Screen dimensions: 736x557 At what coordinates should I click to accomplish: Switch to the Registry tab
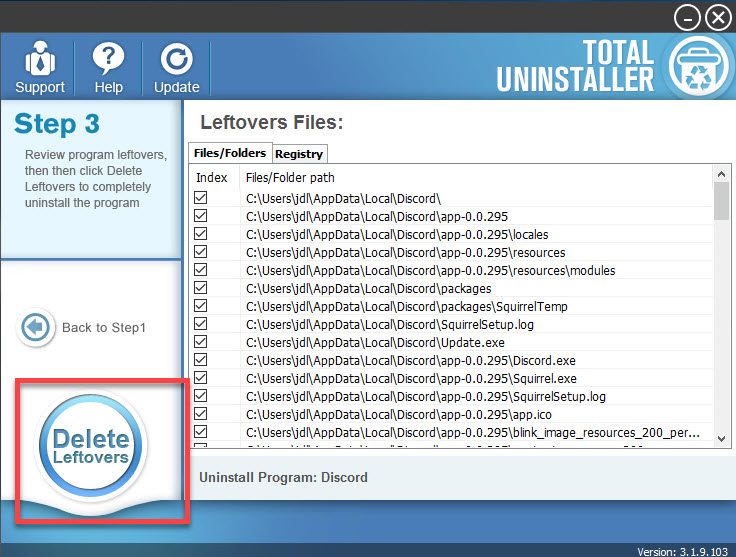[x=299, y=154]
